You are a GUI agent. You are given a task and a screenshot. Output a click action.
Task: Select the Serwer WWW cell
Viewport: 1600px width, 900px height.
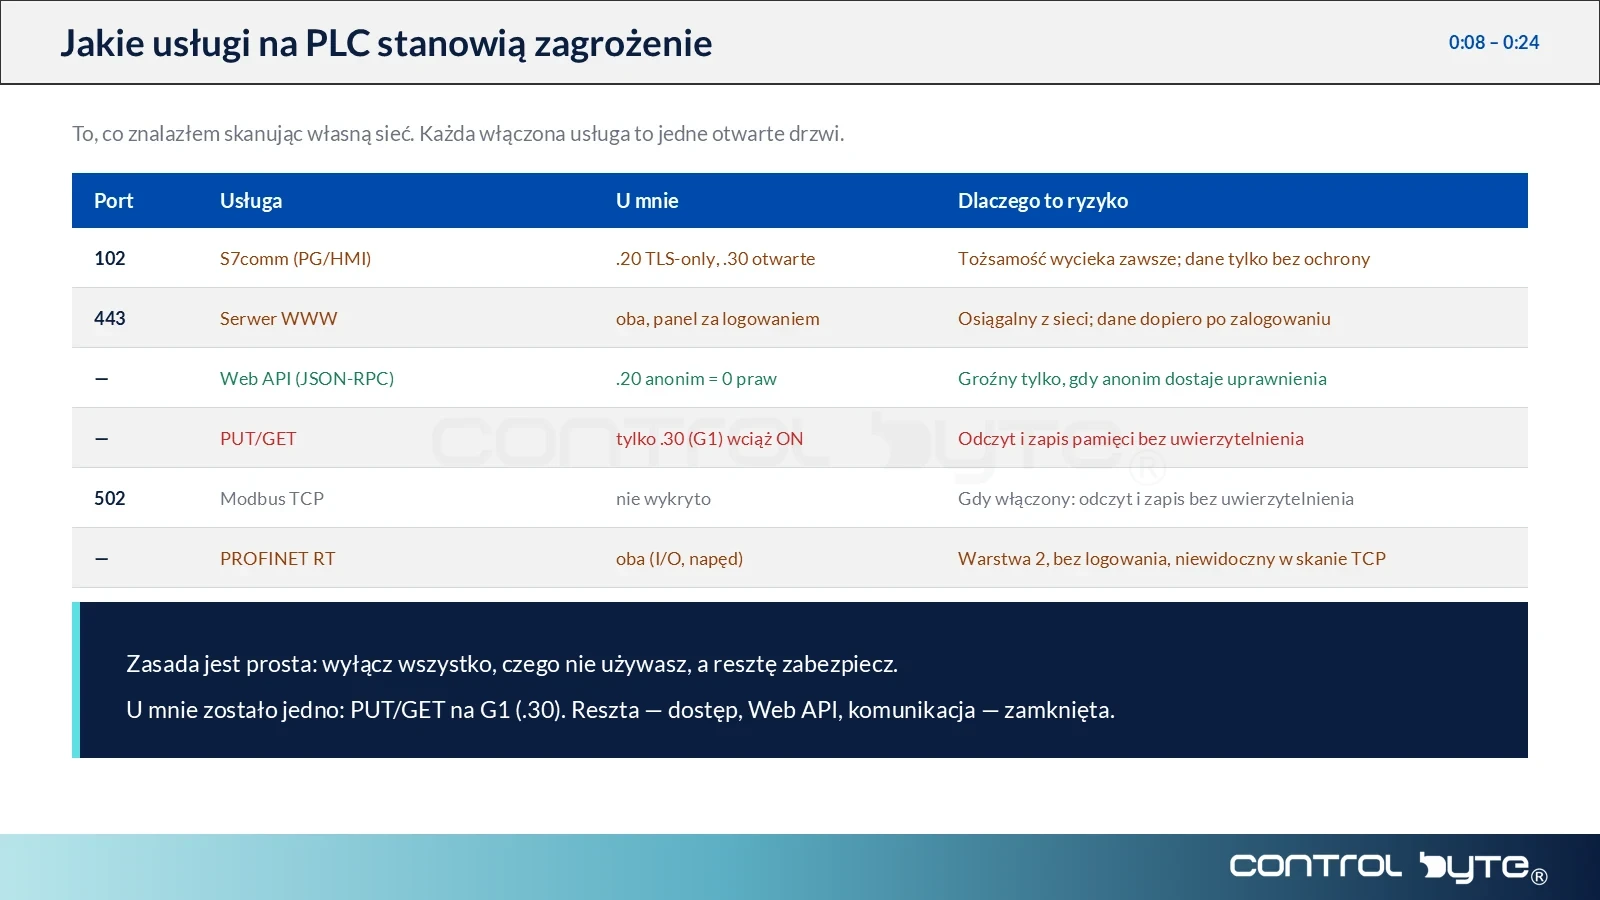(x=278, y=318)
